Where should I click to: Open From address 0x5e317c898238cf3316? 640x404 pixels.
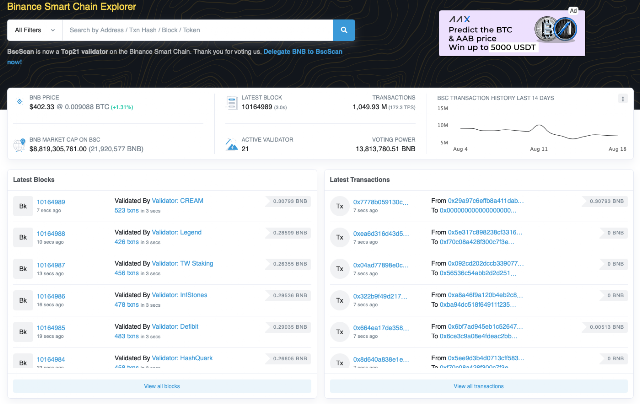coord(485,232)
